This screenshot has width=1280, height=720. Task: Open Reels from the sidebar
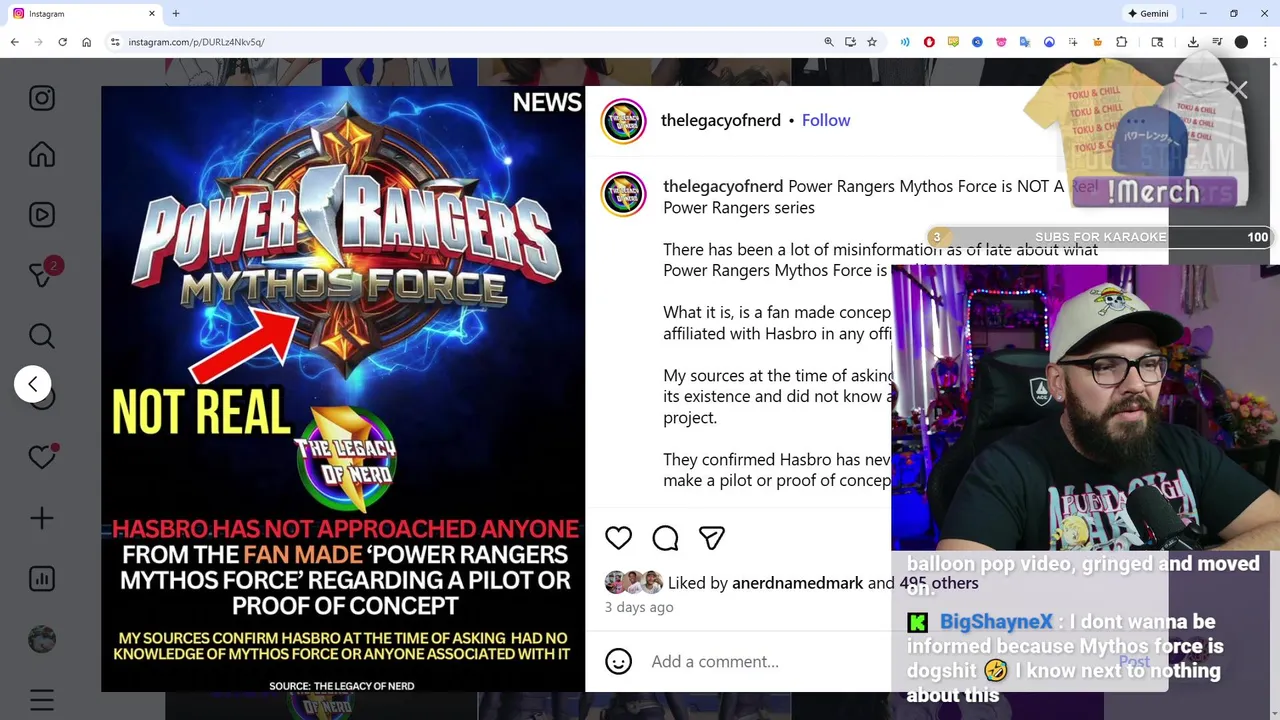click(x=42, y=215)
